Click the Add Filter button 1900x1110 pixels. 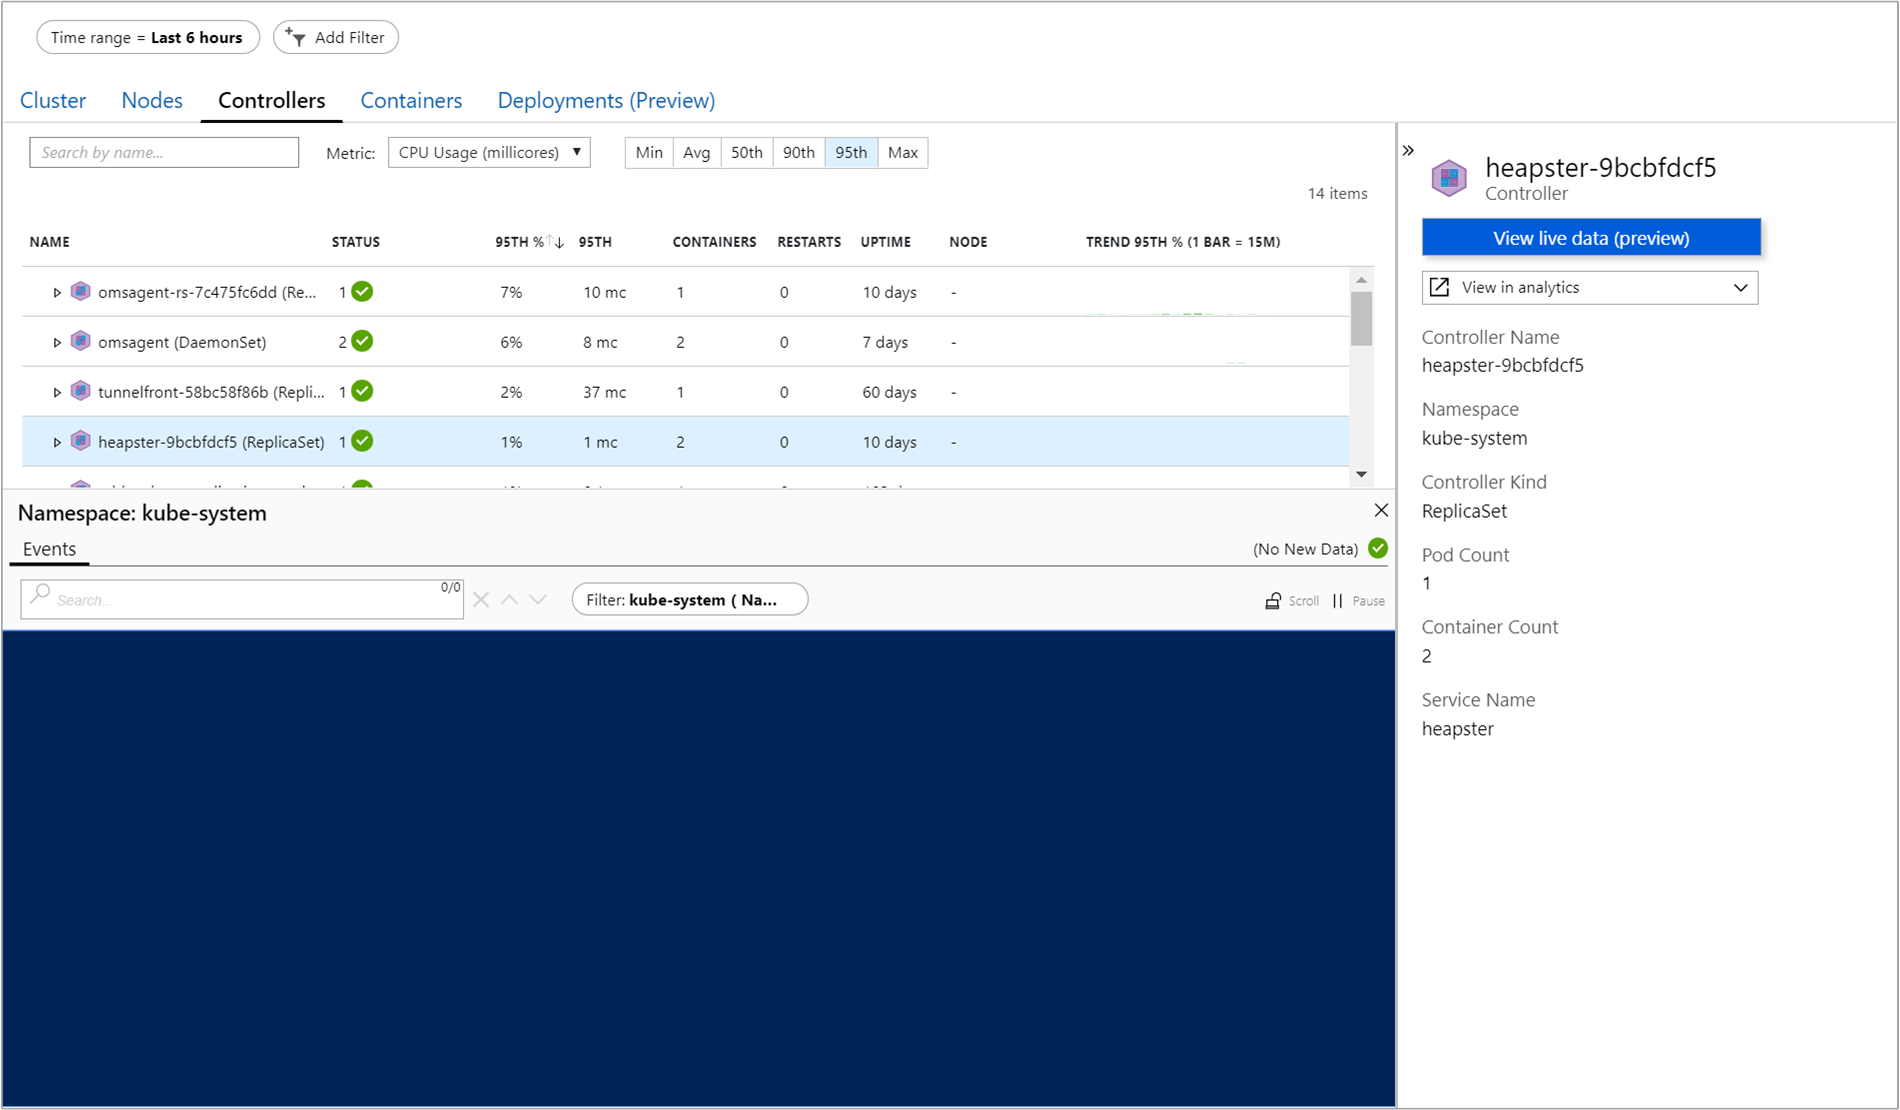[x=336, y=38]
